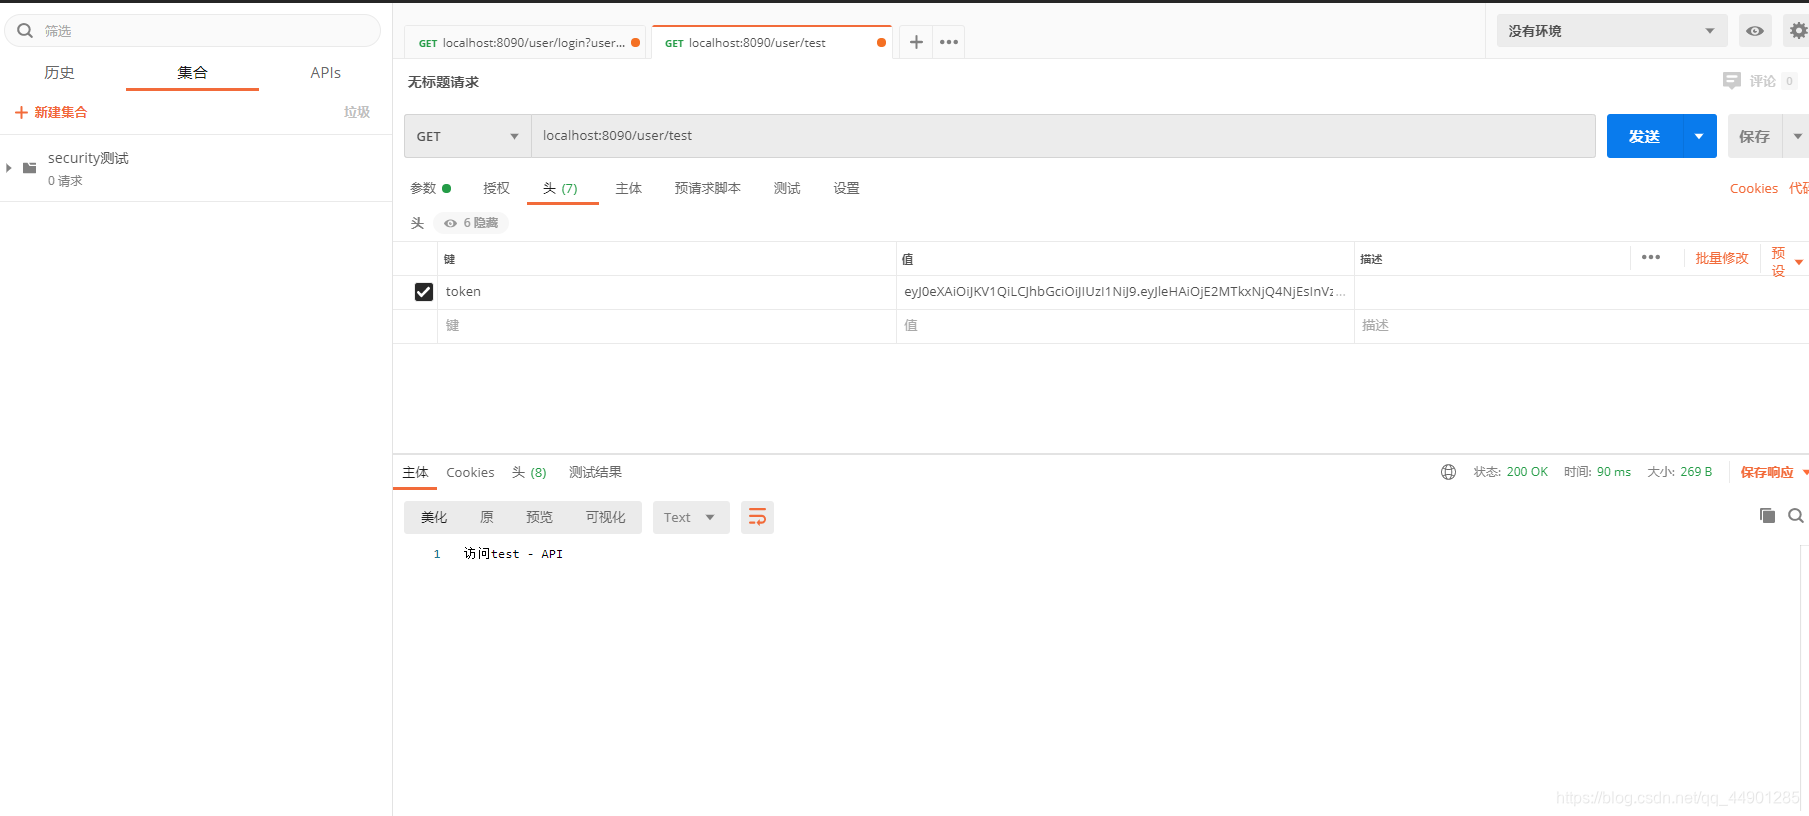Screen dimensions: 1809x816
Task: Click 新建集合 to create collection
Action: coord(60,112)
